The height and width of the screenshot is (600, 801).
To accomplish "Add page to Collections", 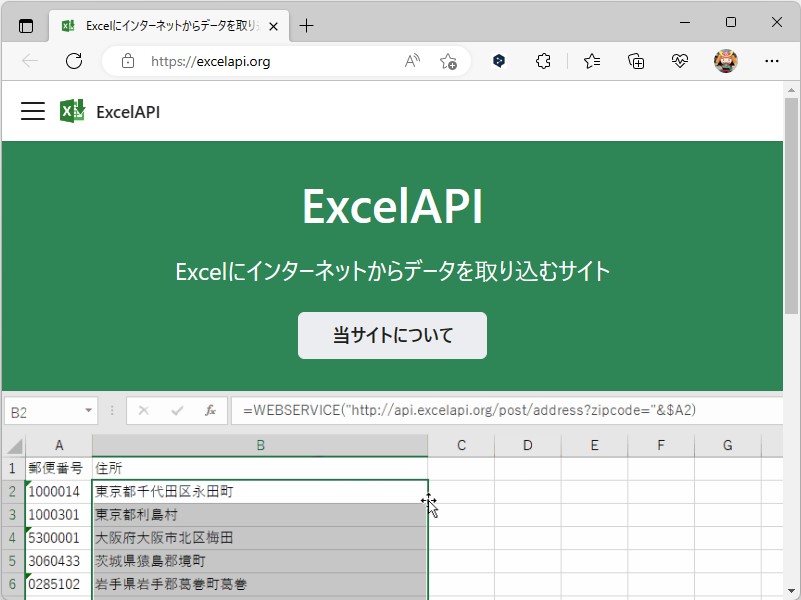I will point(635,61).
